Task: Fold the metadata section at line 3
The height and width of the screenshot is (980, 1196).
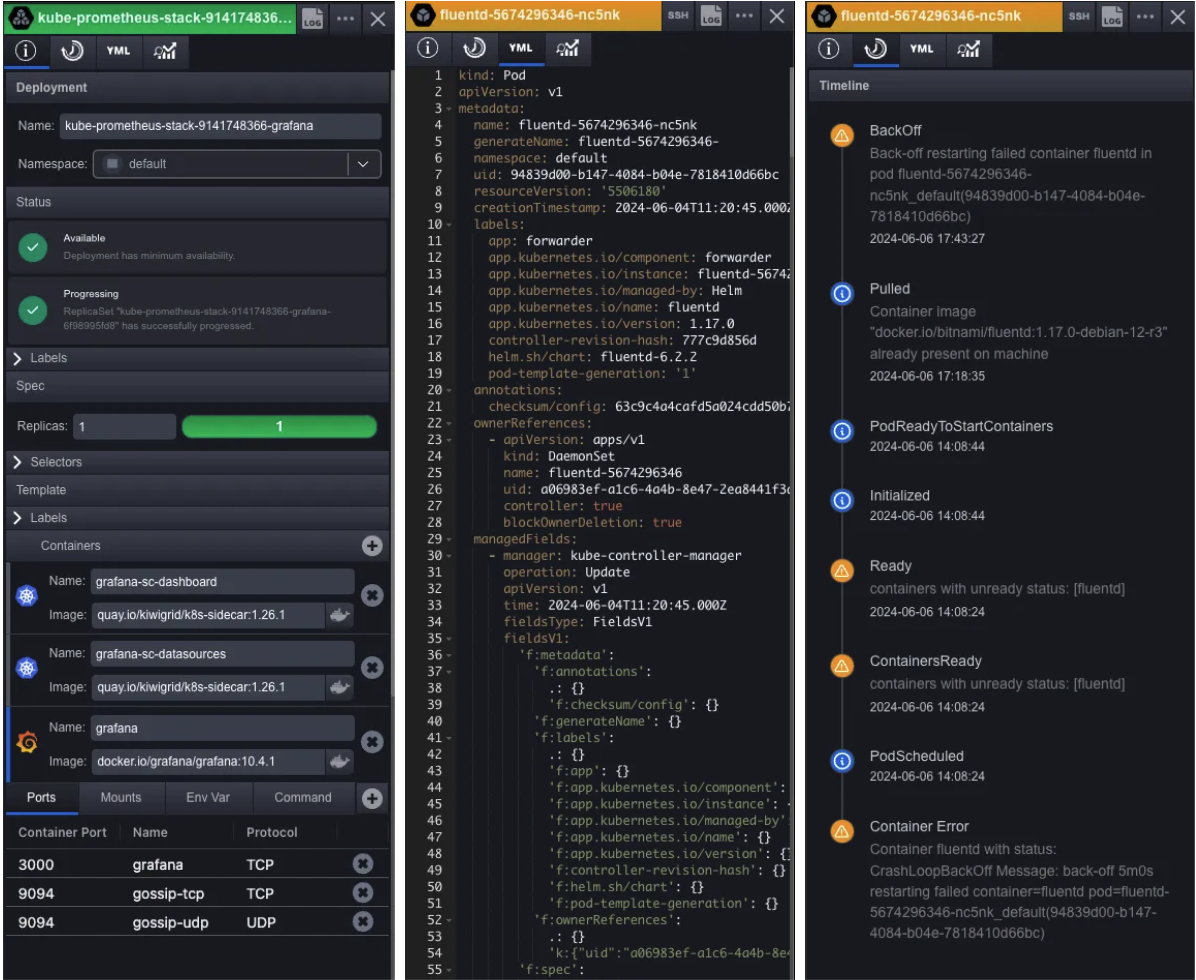Action: coord(450,108)
